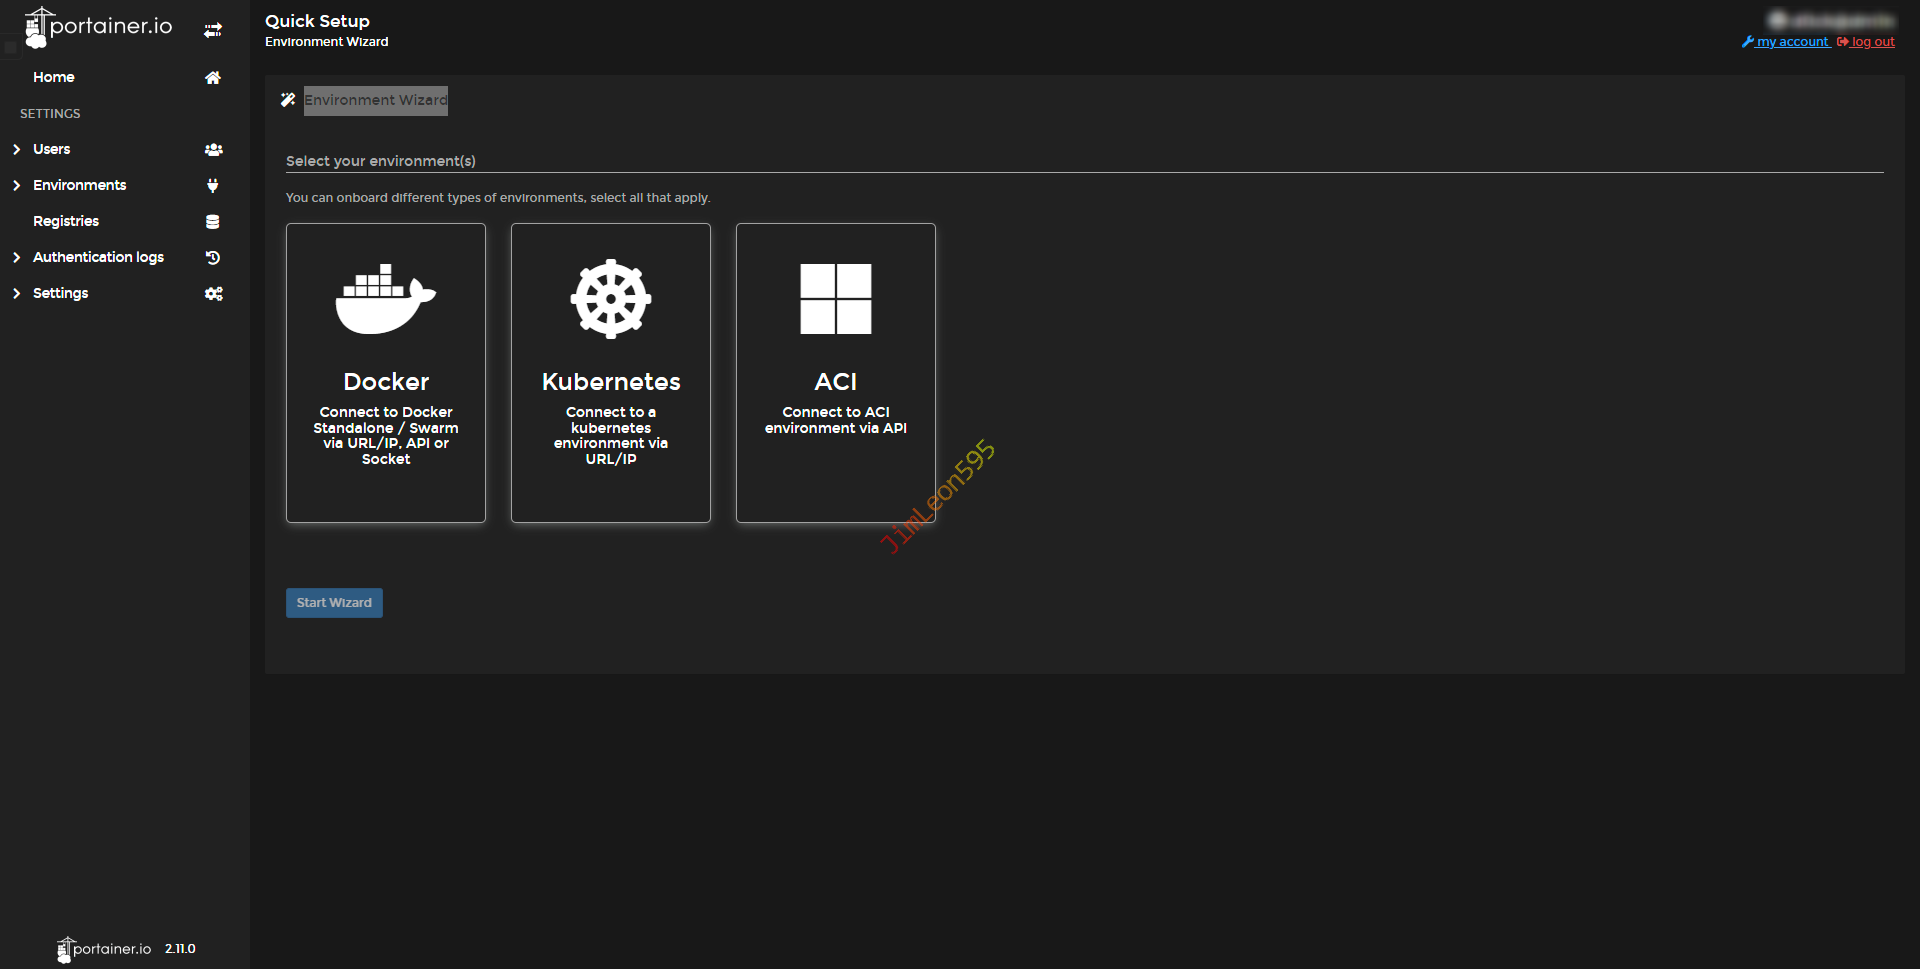
Task: Open the my account link
Action: 1792,42
